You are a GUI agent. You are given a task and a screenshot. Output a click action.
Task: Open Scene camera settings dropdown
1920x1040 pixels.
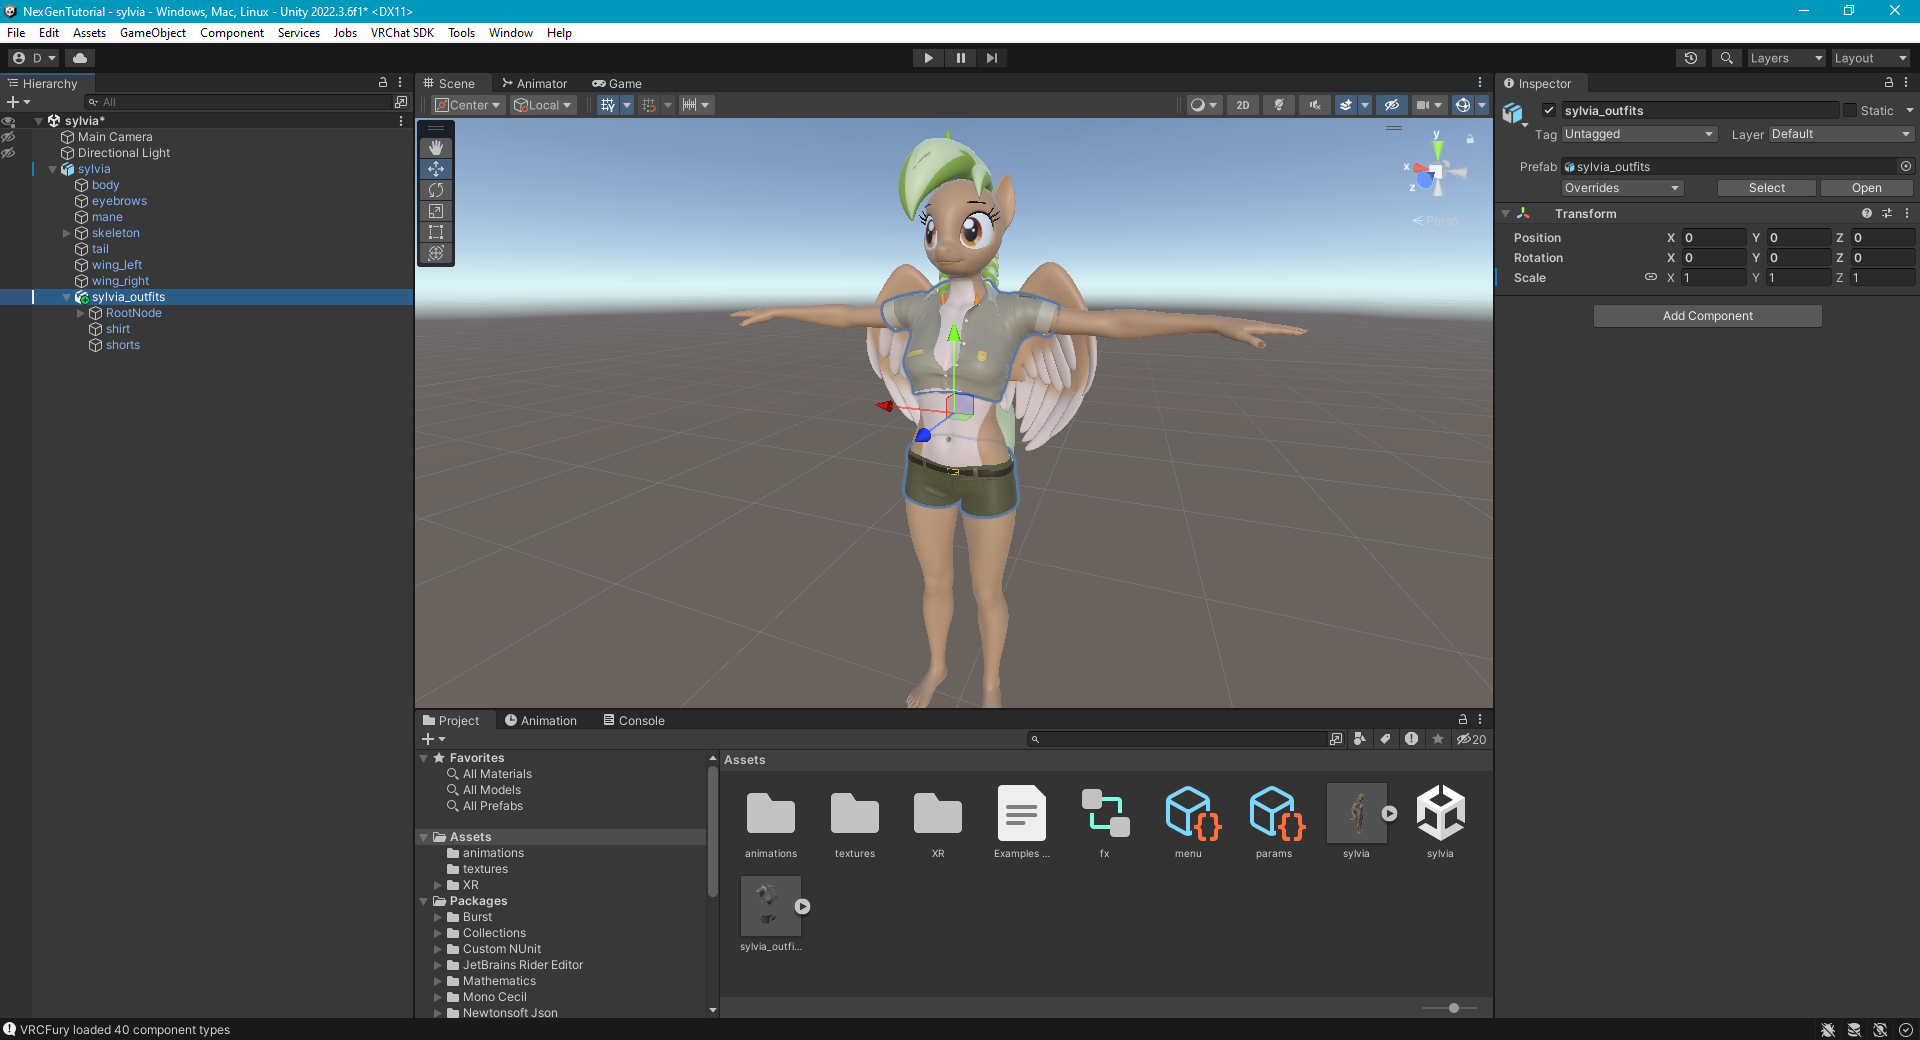pos(1429,105)
